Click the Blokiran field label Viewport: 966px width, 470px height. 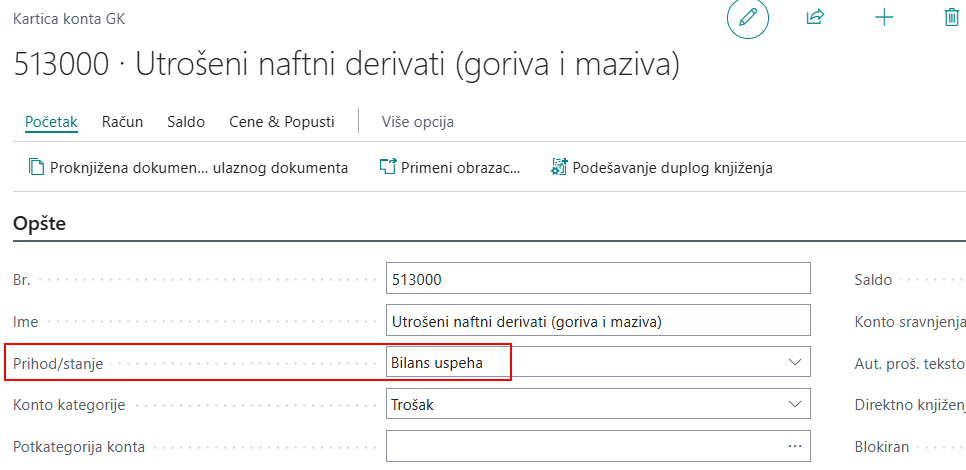(x=882, y=447)
